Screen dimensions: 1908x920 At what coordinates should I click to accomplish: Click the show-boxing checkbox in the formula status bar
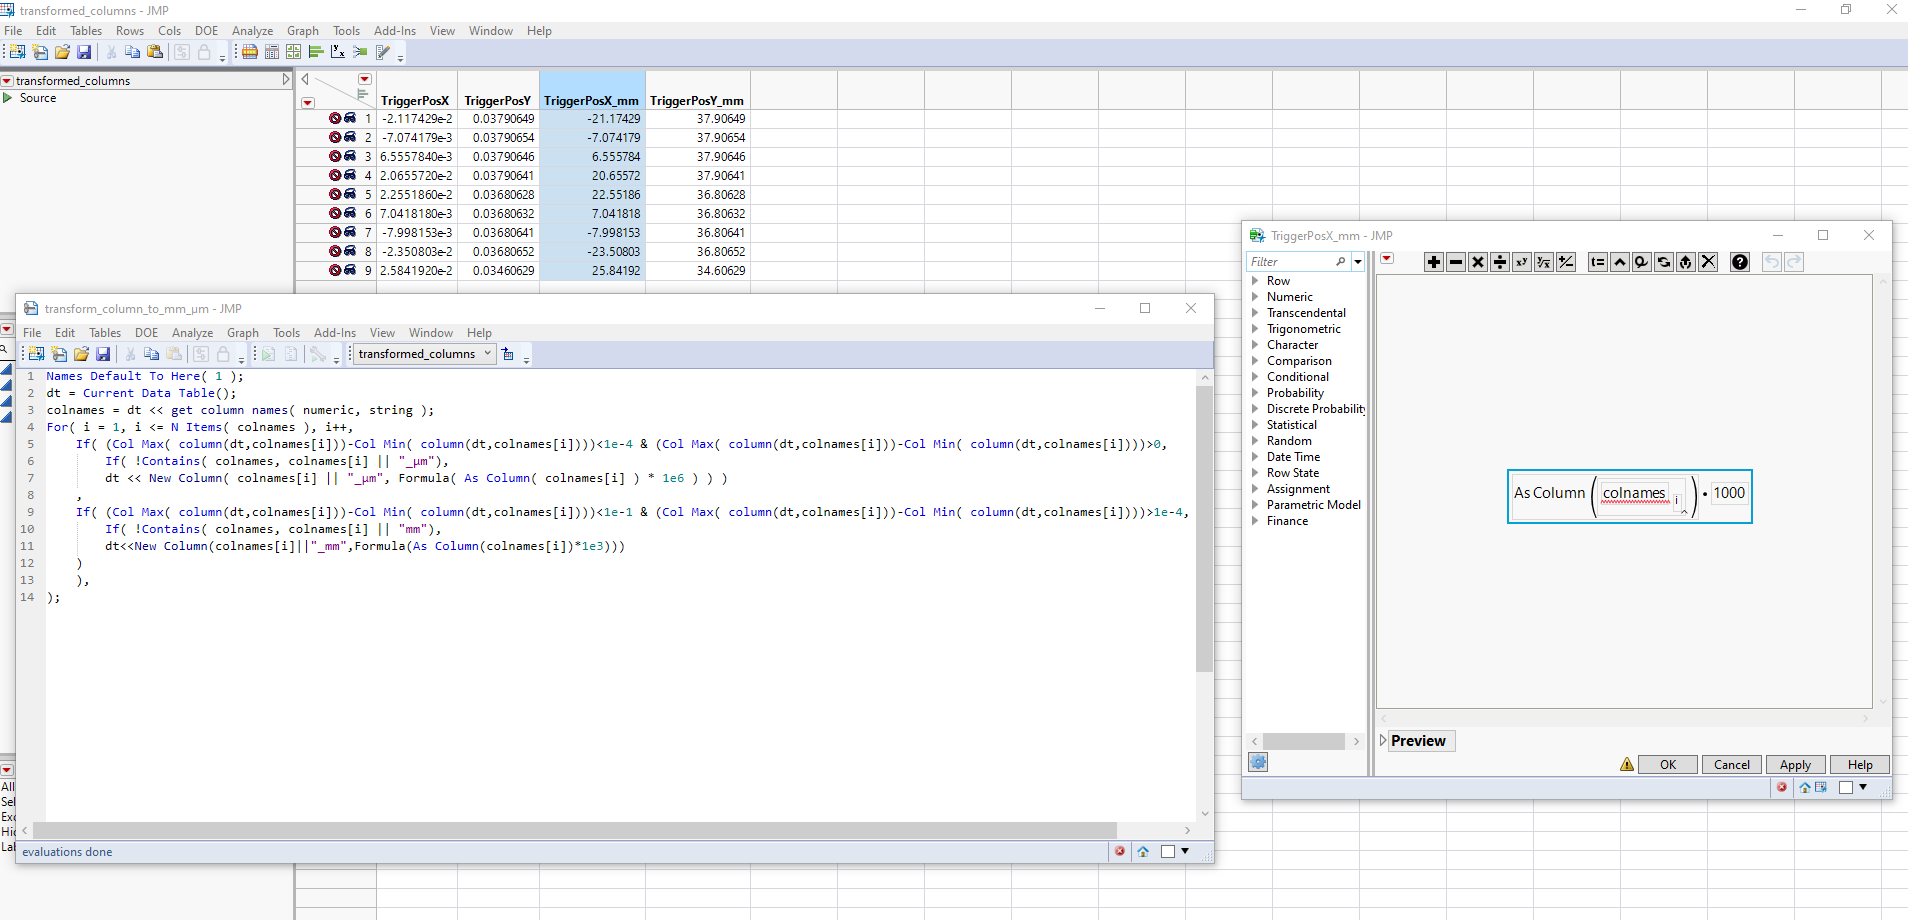coord(1845,787)
